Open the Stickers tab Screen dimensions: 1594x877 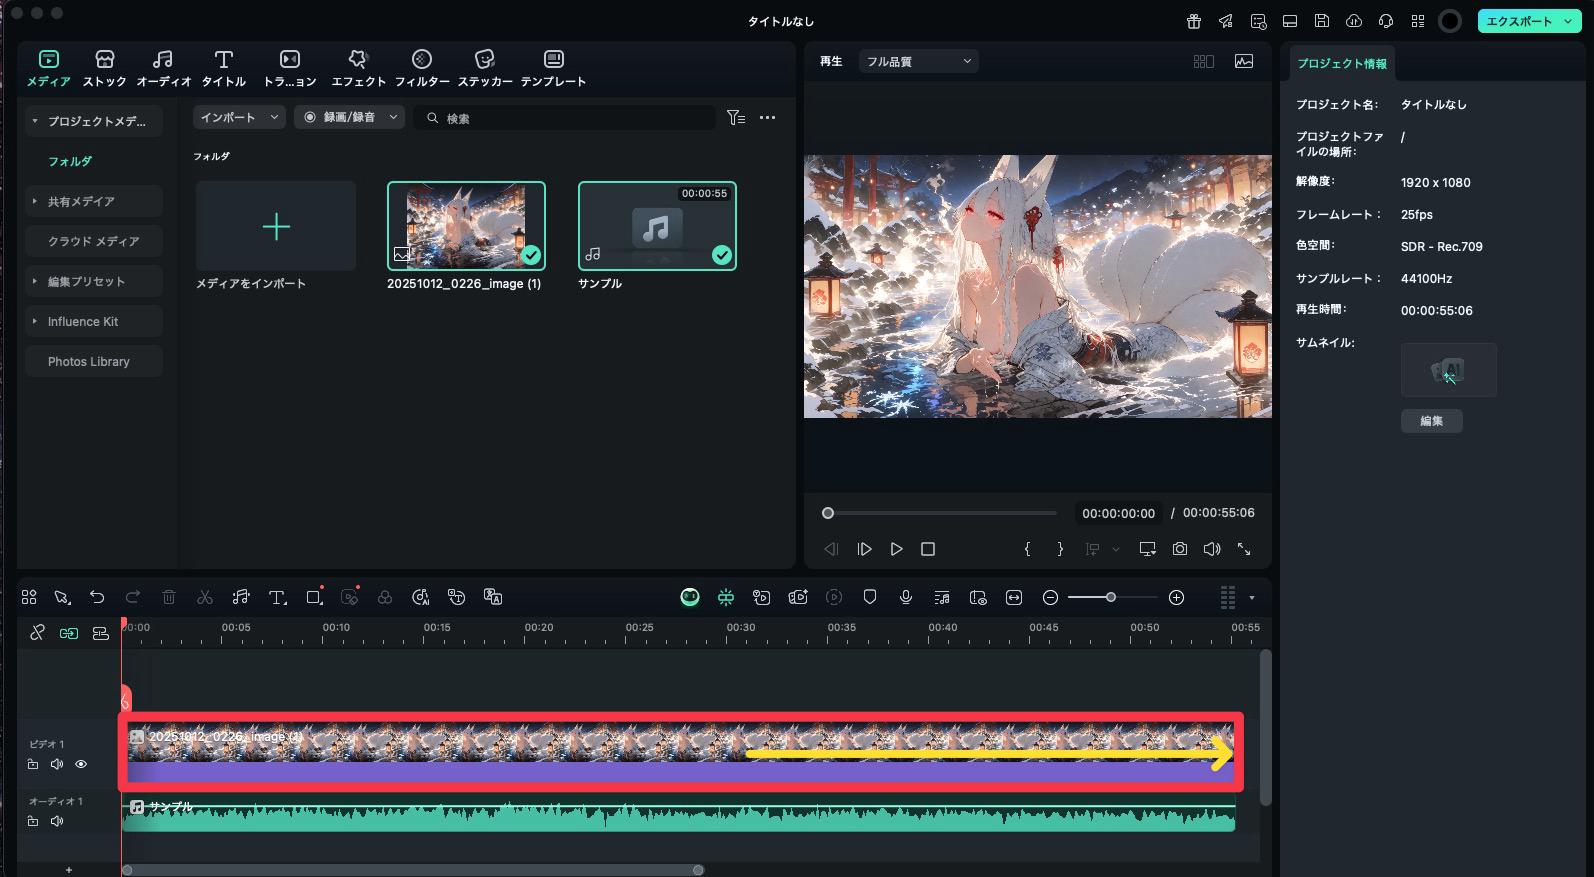pyautogui.click(x=485, y=68)
